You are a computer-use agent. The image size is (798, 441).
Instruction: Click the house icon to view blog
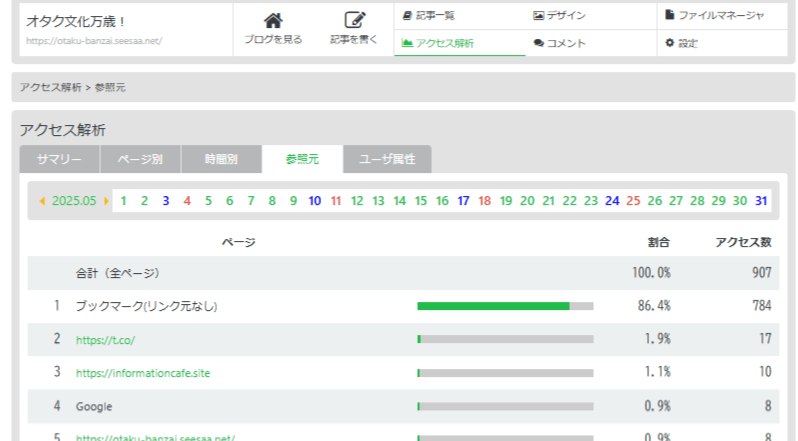(x=272, y=21)
